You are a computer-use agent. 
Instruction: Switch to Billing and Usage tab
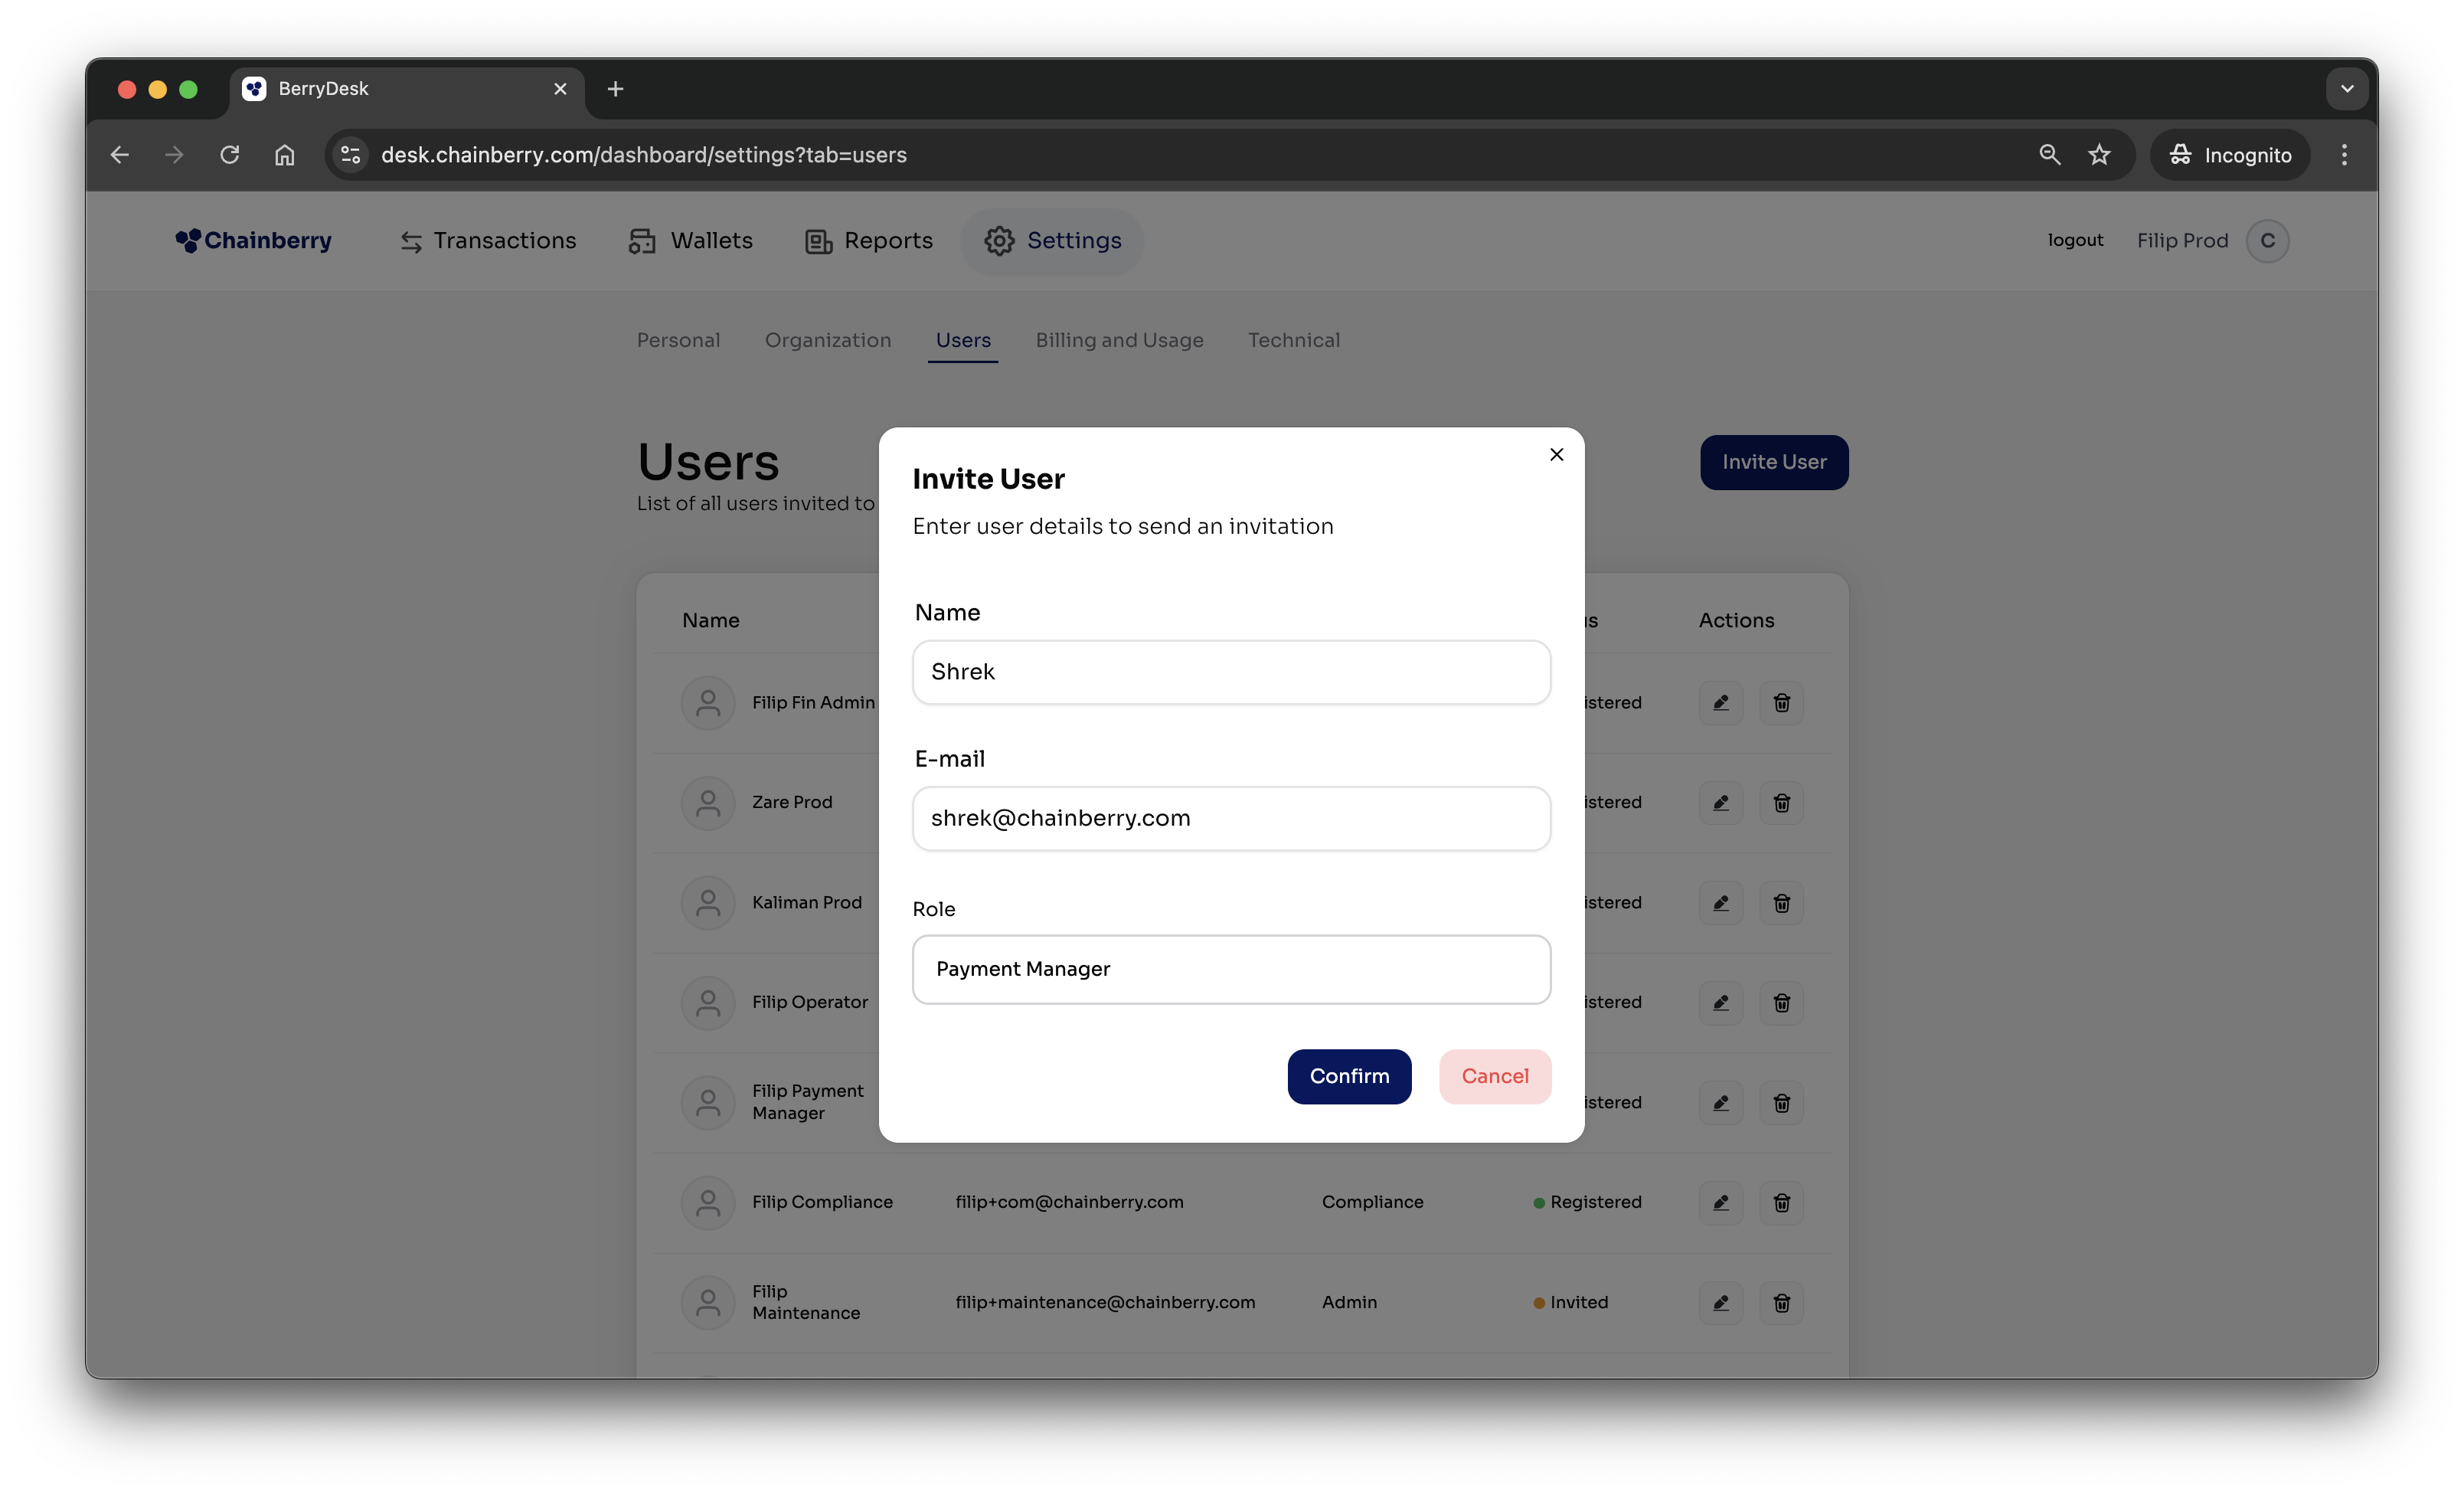pyautogui.click(x=1119, y=340)
